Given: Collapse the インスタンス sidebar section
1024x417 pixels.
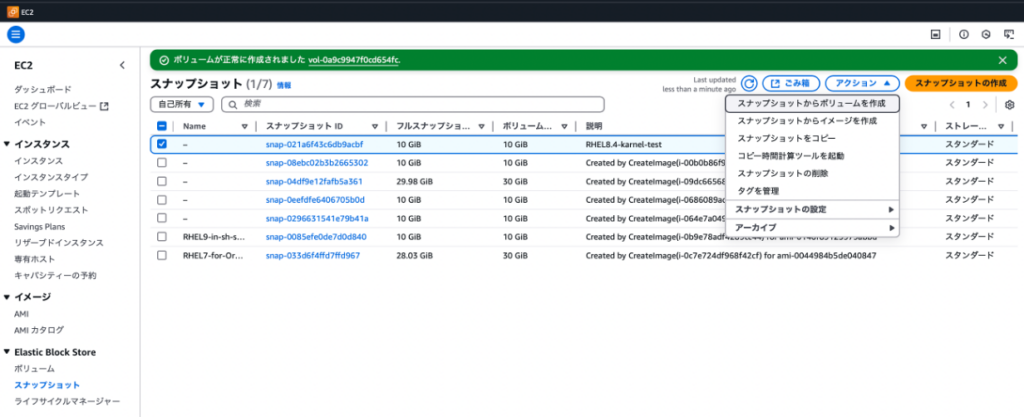Looking at the screenshot, I should tap(8, 144).
